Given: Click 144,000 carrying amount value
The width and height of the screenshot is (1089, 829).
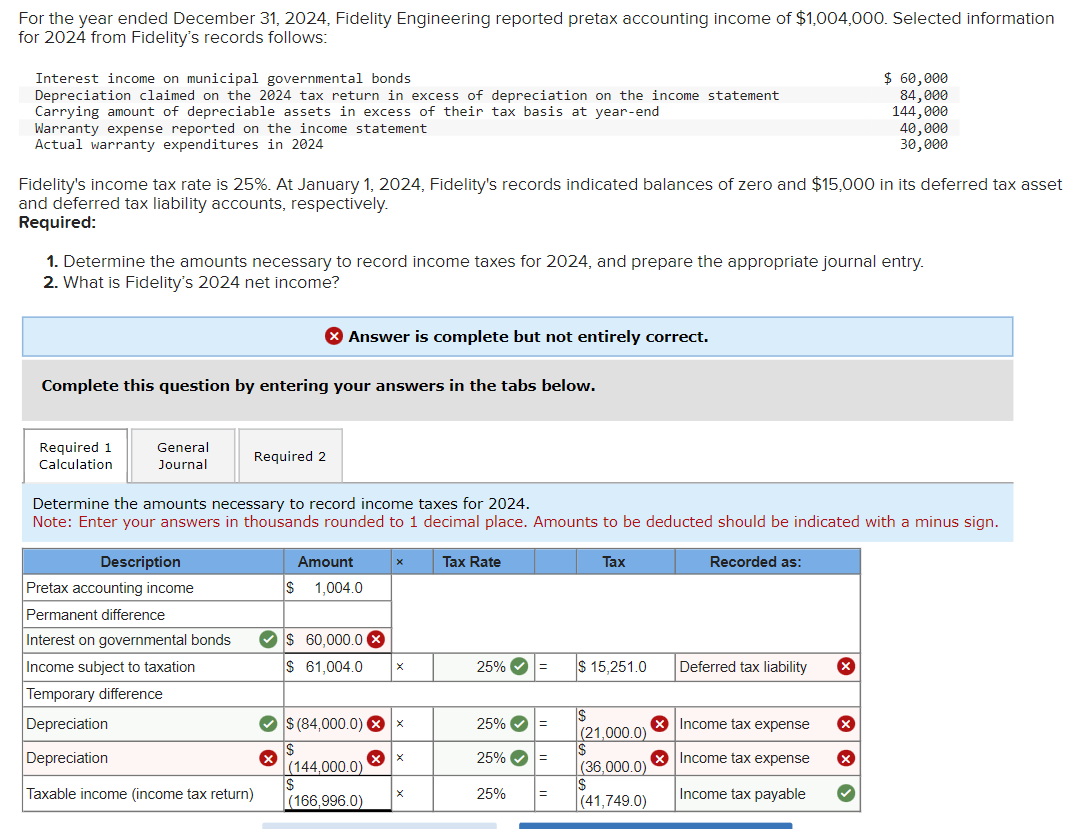Looking at the screenshot, I should [920, 111].
